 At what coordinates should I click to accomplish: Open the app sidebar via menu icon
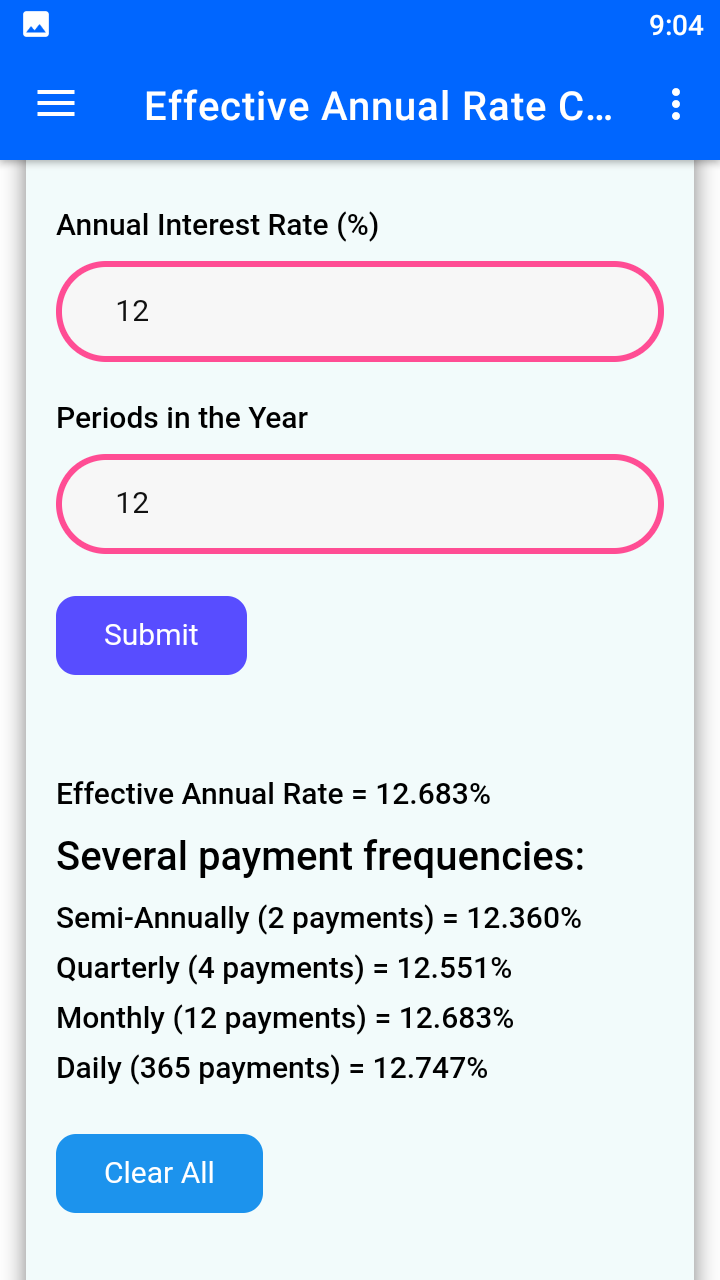click(x=55, y=105)
